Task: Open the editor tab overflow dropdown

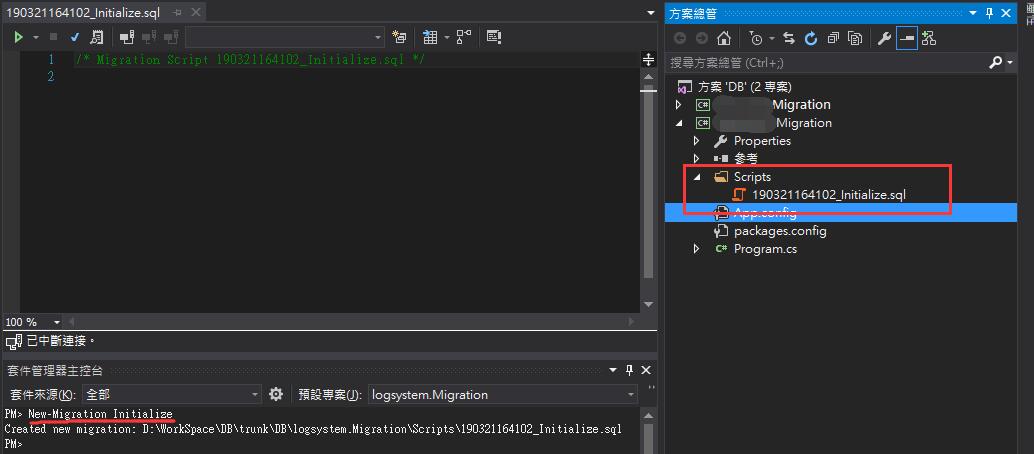Action: 651,13
